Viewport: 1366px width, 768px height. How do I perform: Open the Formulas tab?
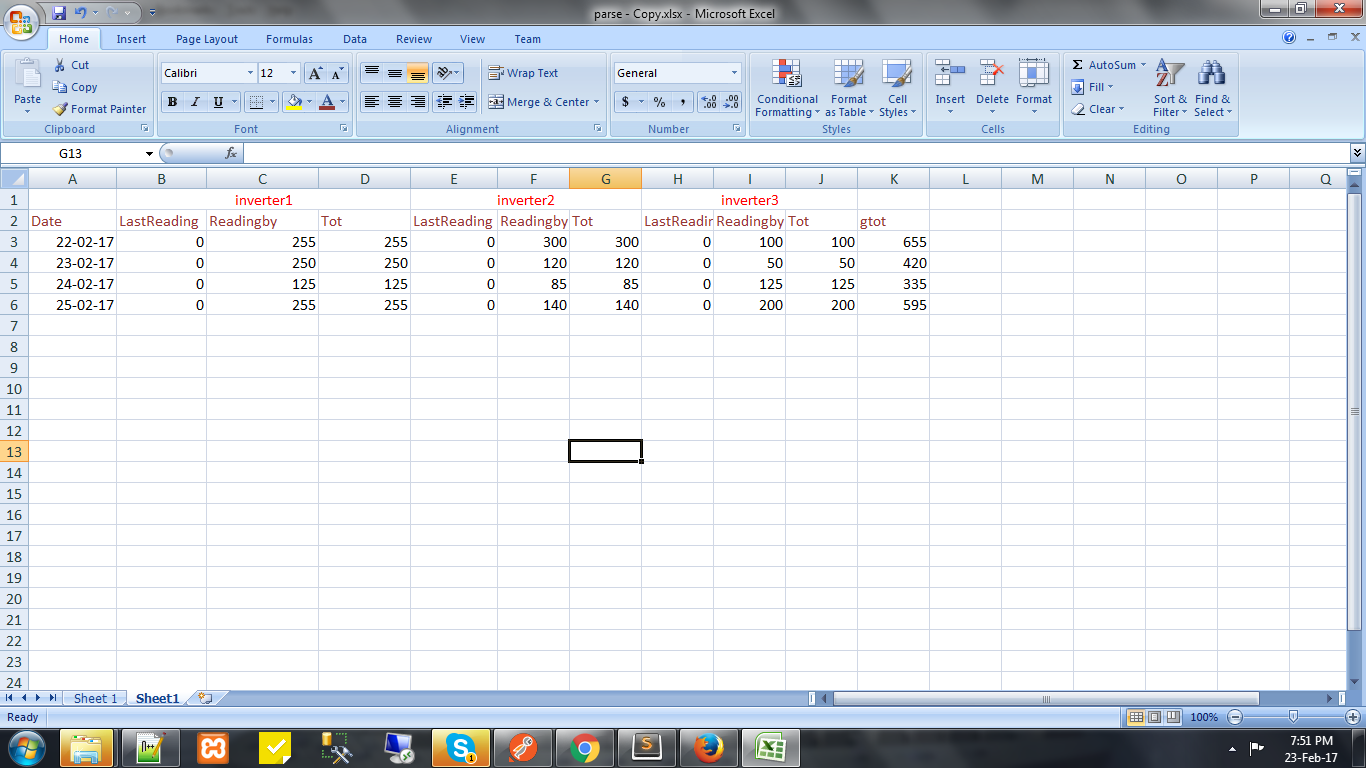click(289, 39)
